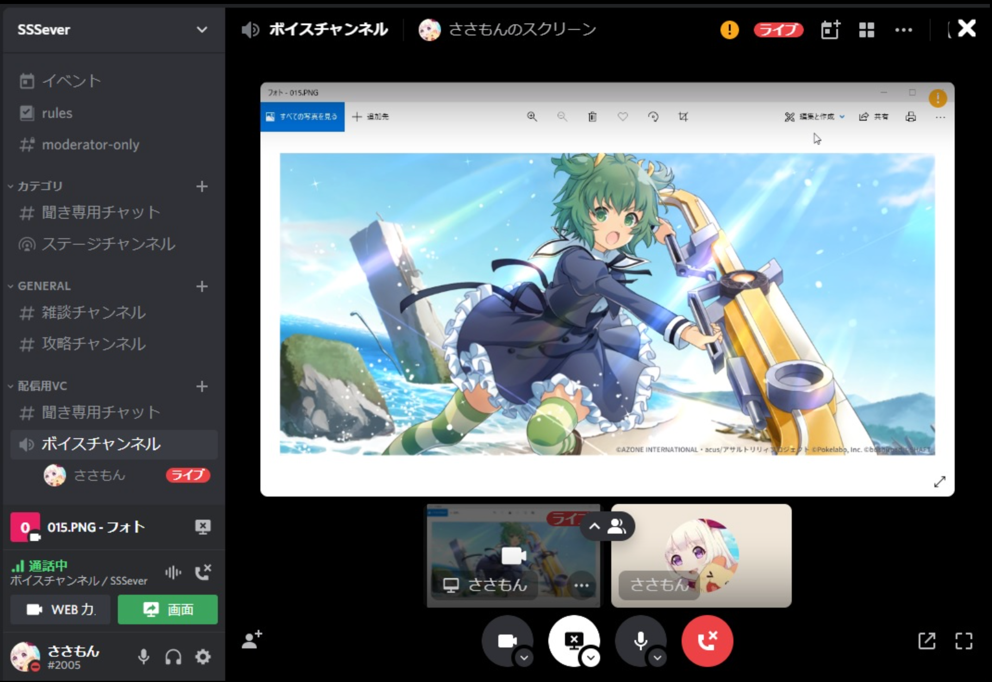Open Photos more options ellipsis
This screenshot has width=992, height=682.
tap(940, 118)
